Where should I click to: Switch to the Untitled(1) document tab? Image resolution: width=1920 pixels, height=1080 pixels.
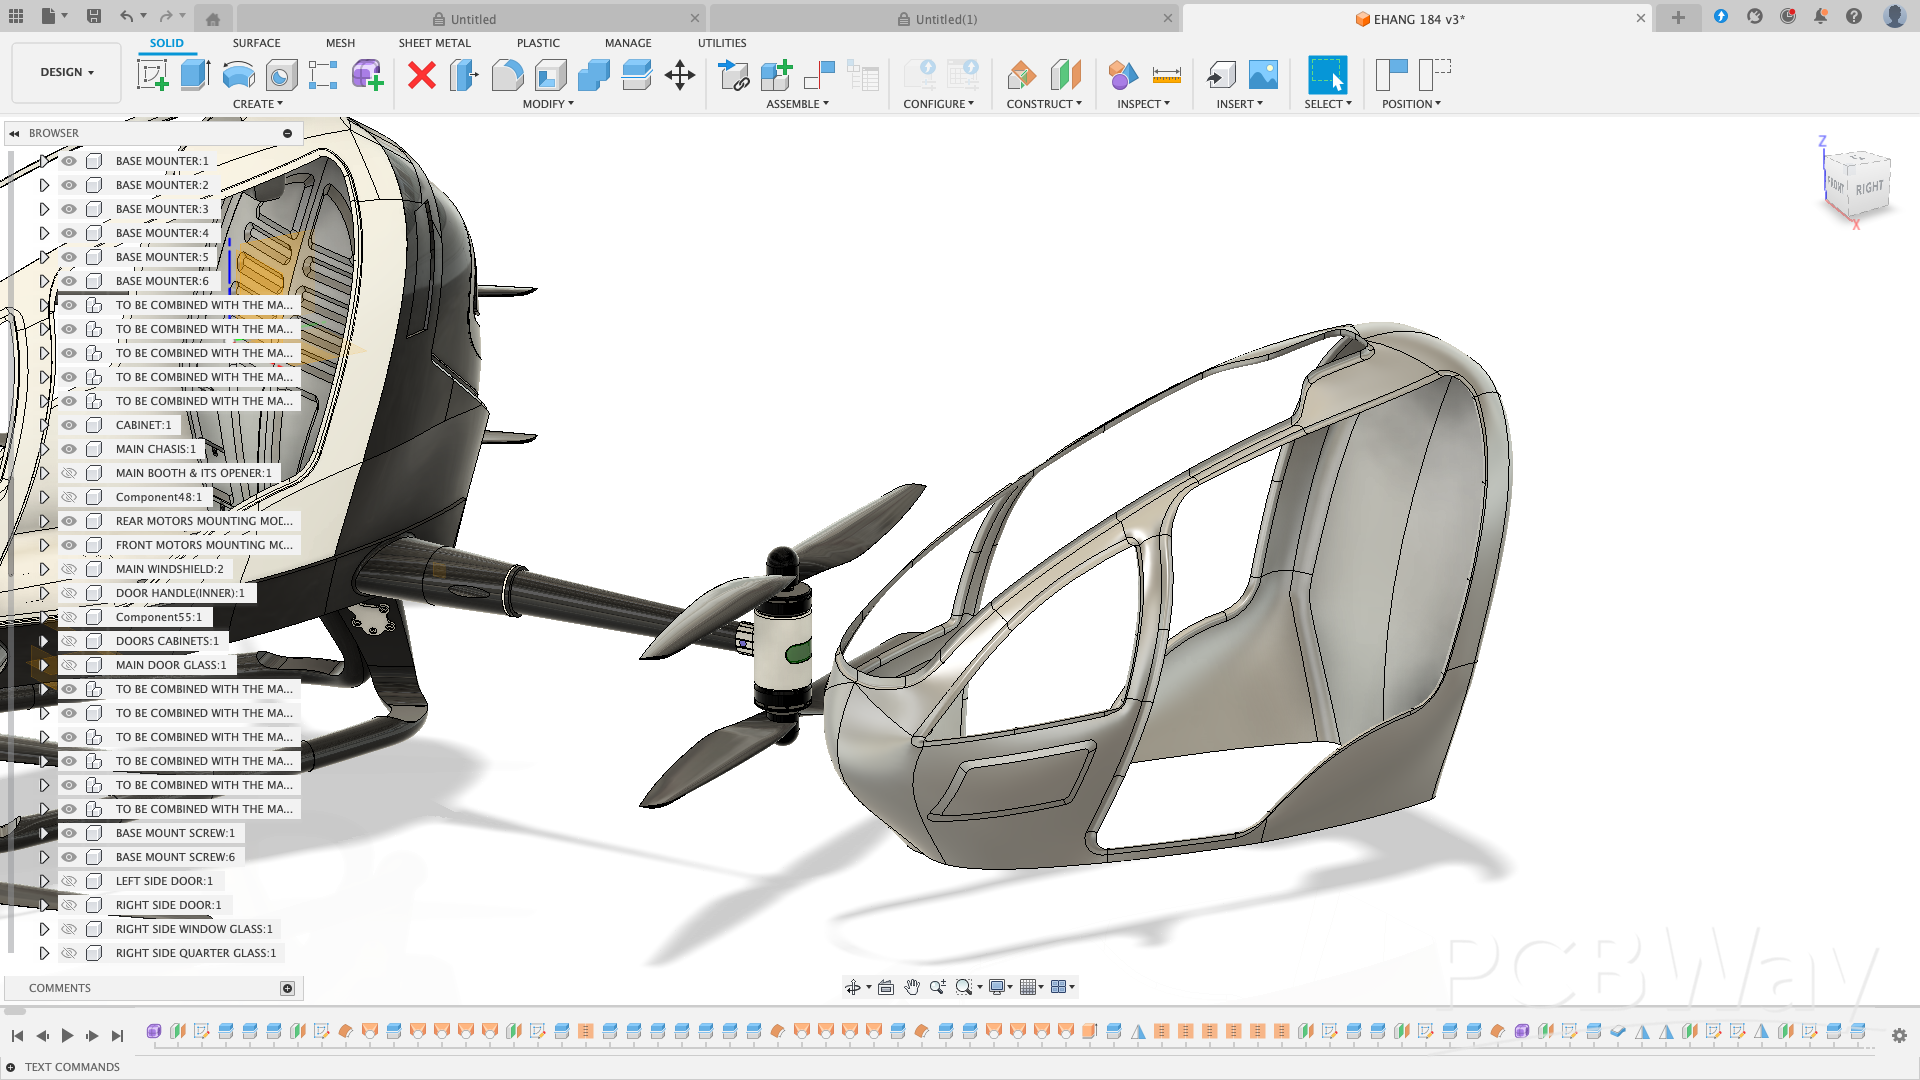pos(945,19)
